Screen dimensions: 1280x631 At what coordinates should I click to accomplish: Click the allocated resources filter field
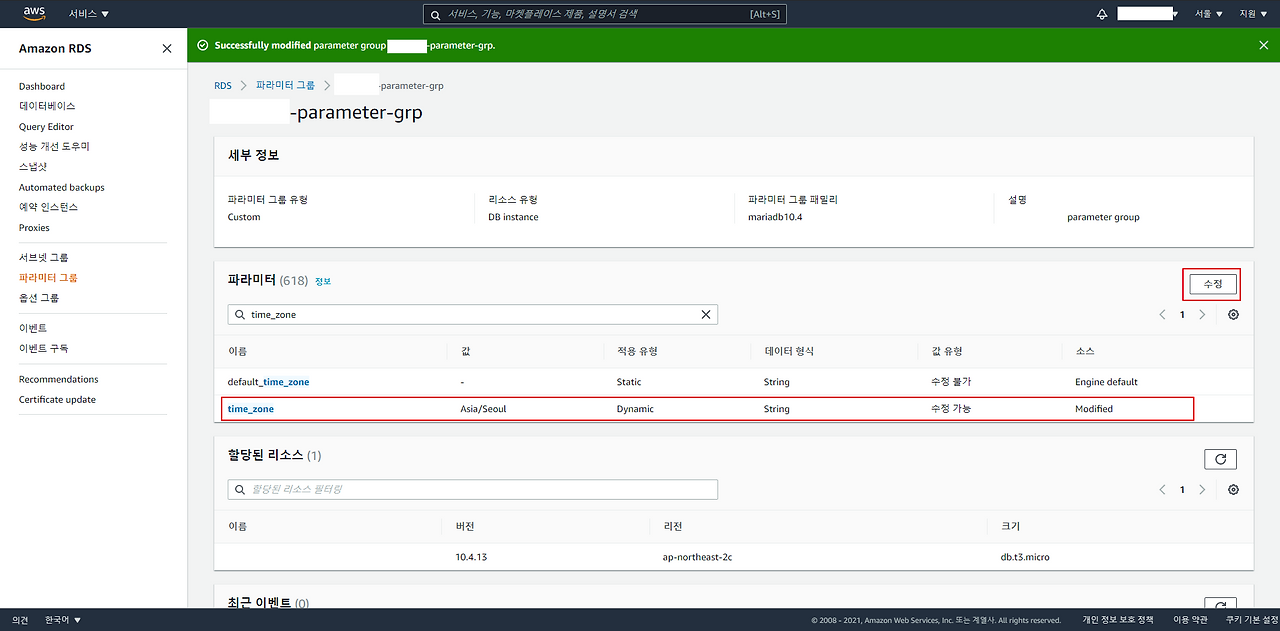(x=470, y=489)
